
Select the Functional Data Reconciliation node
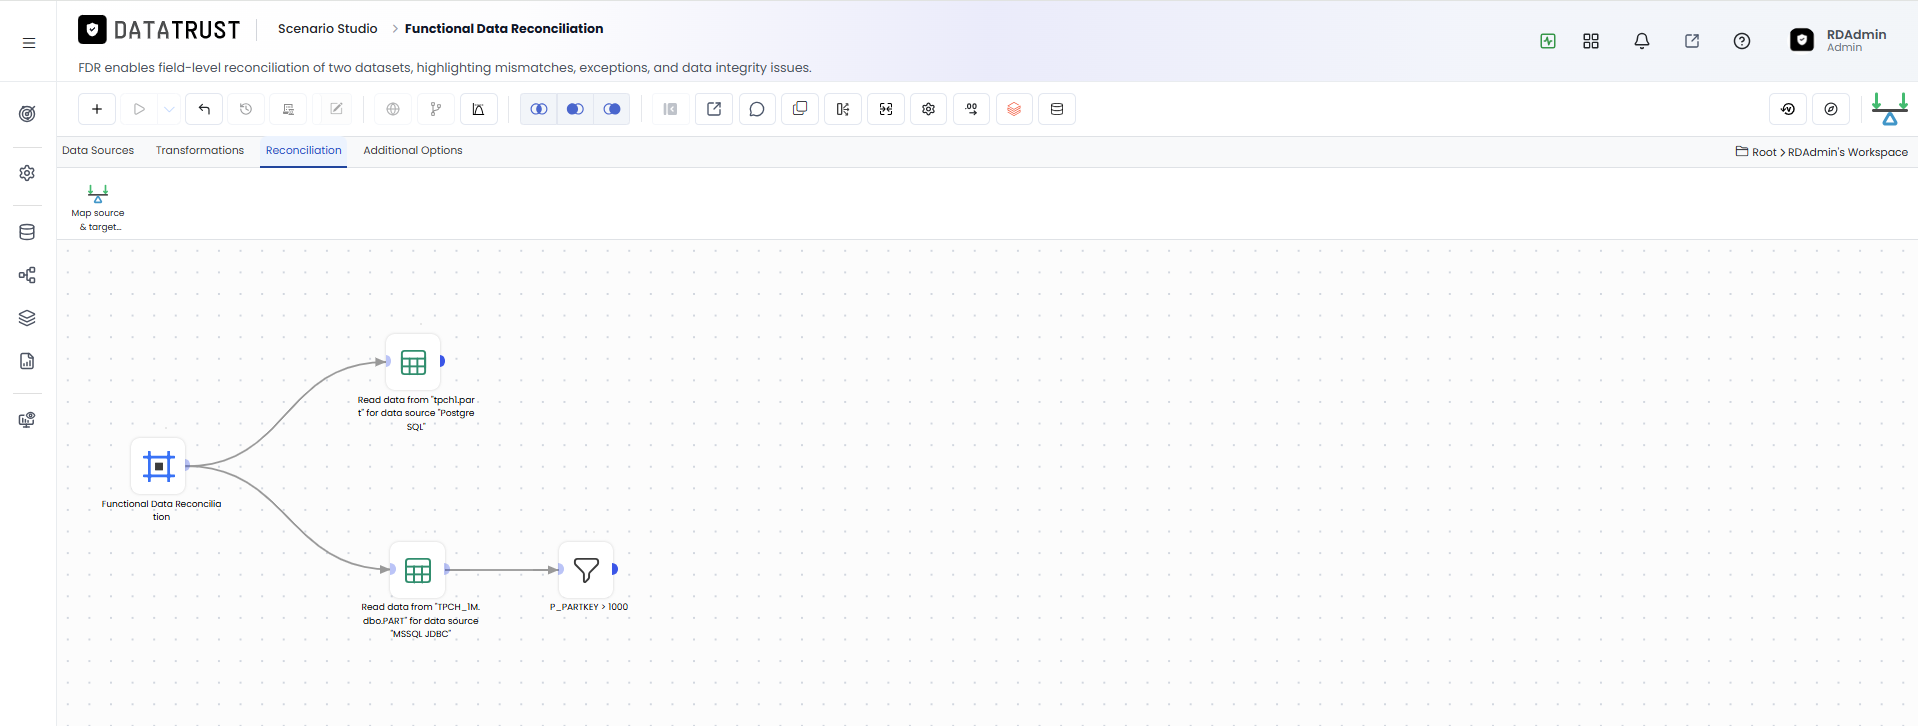coord(159,466)
